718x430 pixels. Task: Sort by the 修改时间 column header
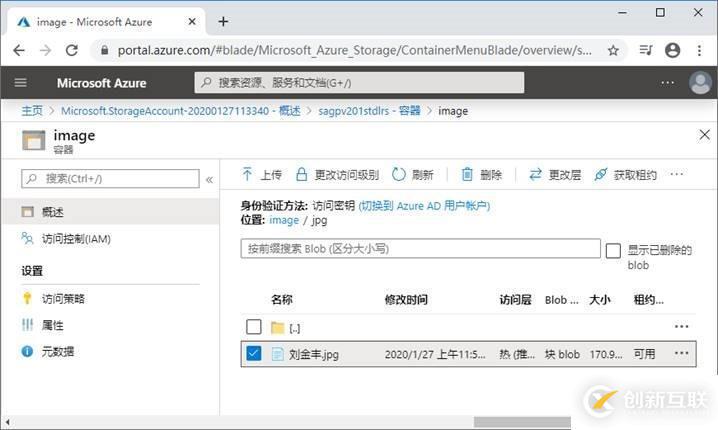(x=406, y=299)
